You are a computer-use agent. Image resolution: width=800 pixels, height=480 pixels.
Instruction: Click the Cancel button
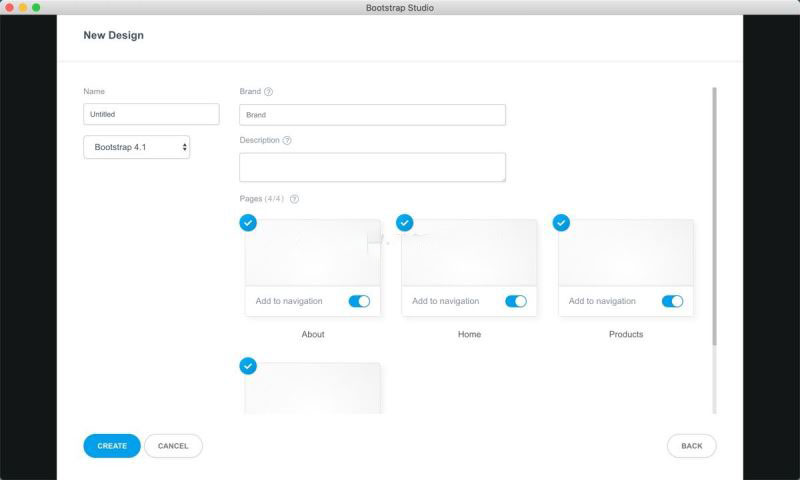pos(173,446)
